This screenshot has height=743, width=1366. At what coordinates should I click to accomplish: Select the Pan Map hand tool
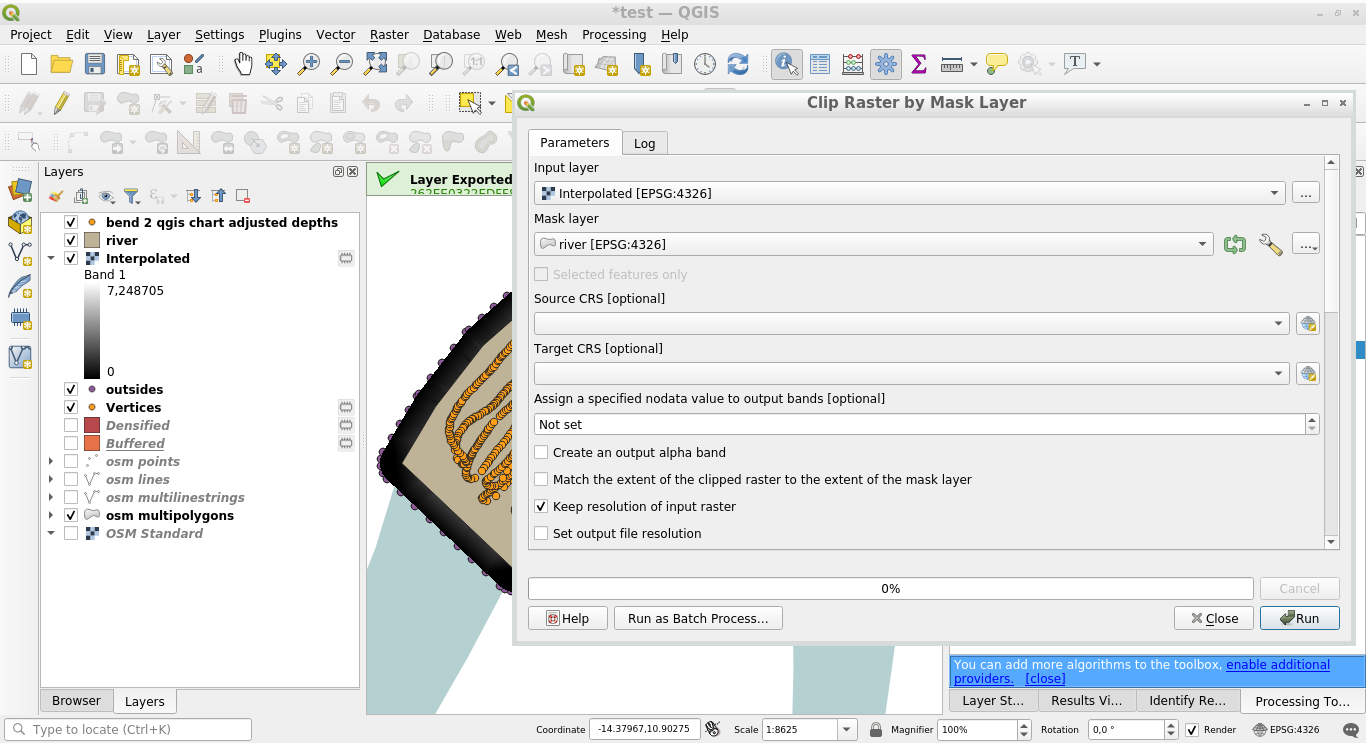tap(243, 64)
